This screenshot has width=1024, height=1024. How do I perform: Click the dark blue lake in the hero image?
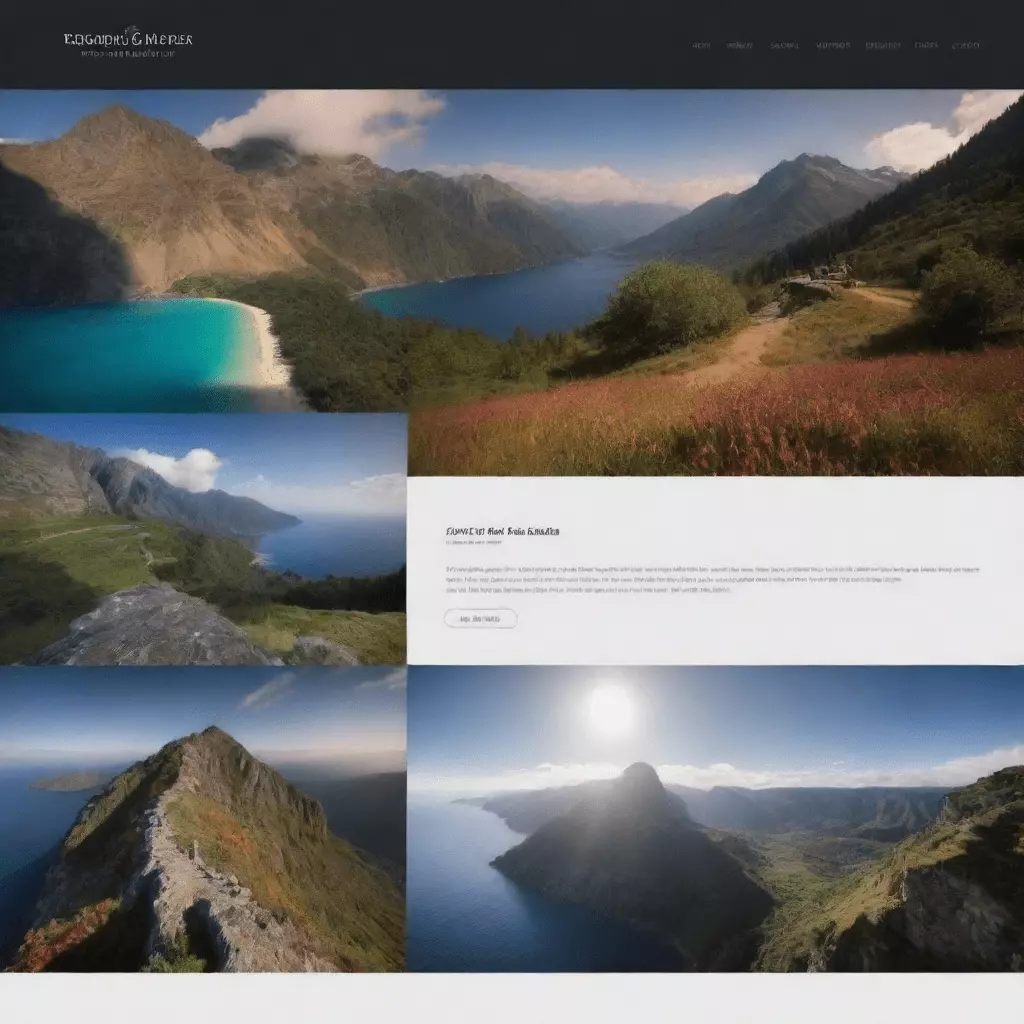[x=496, y=294]
